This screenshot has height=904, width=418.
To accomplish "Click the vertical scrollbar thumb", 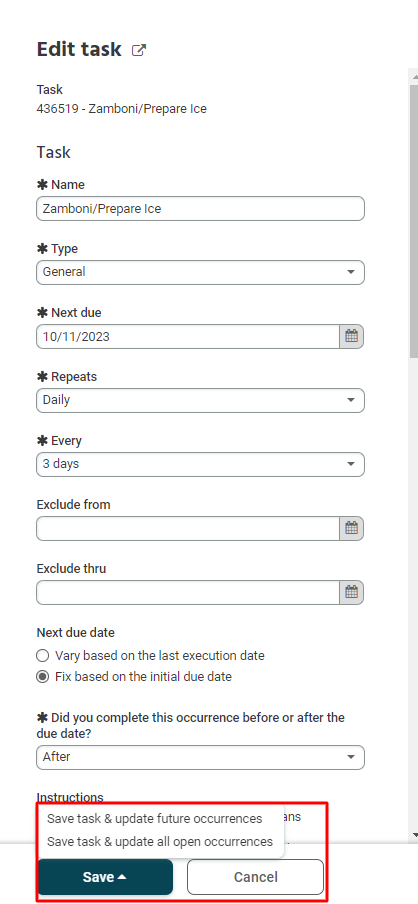I will click(413, 222).
